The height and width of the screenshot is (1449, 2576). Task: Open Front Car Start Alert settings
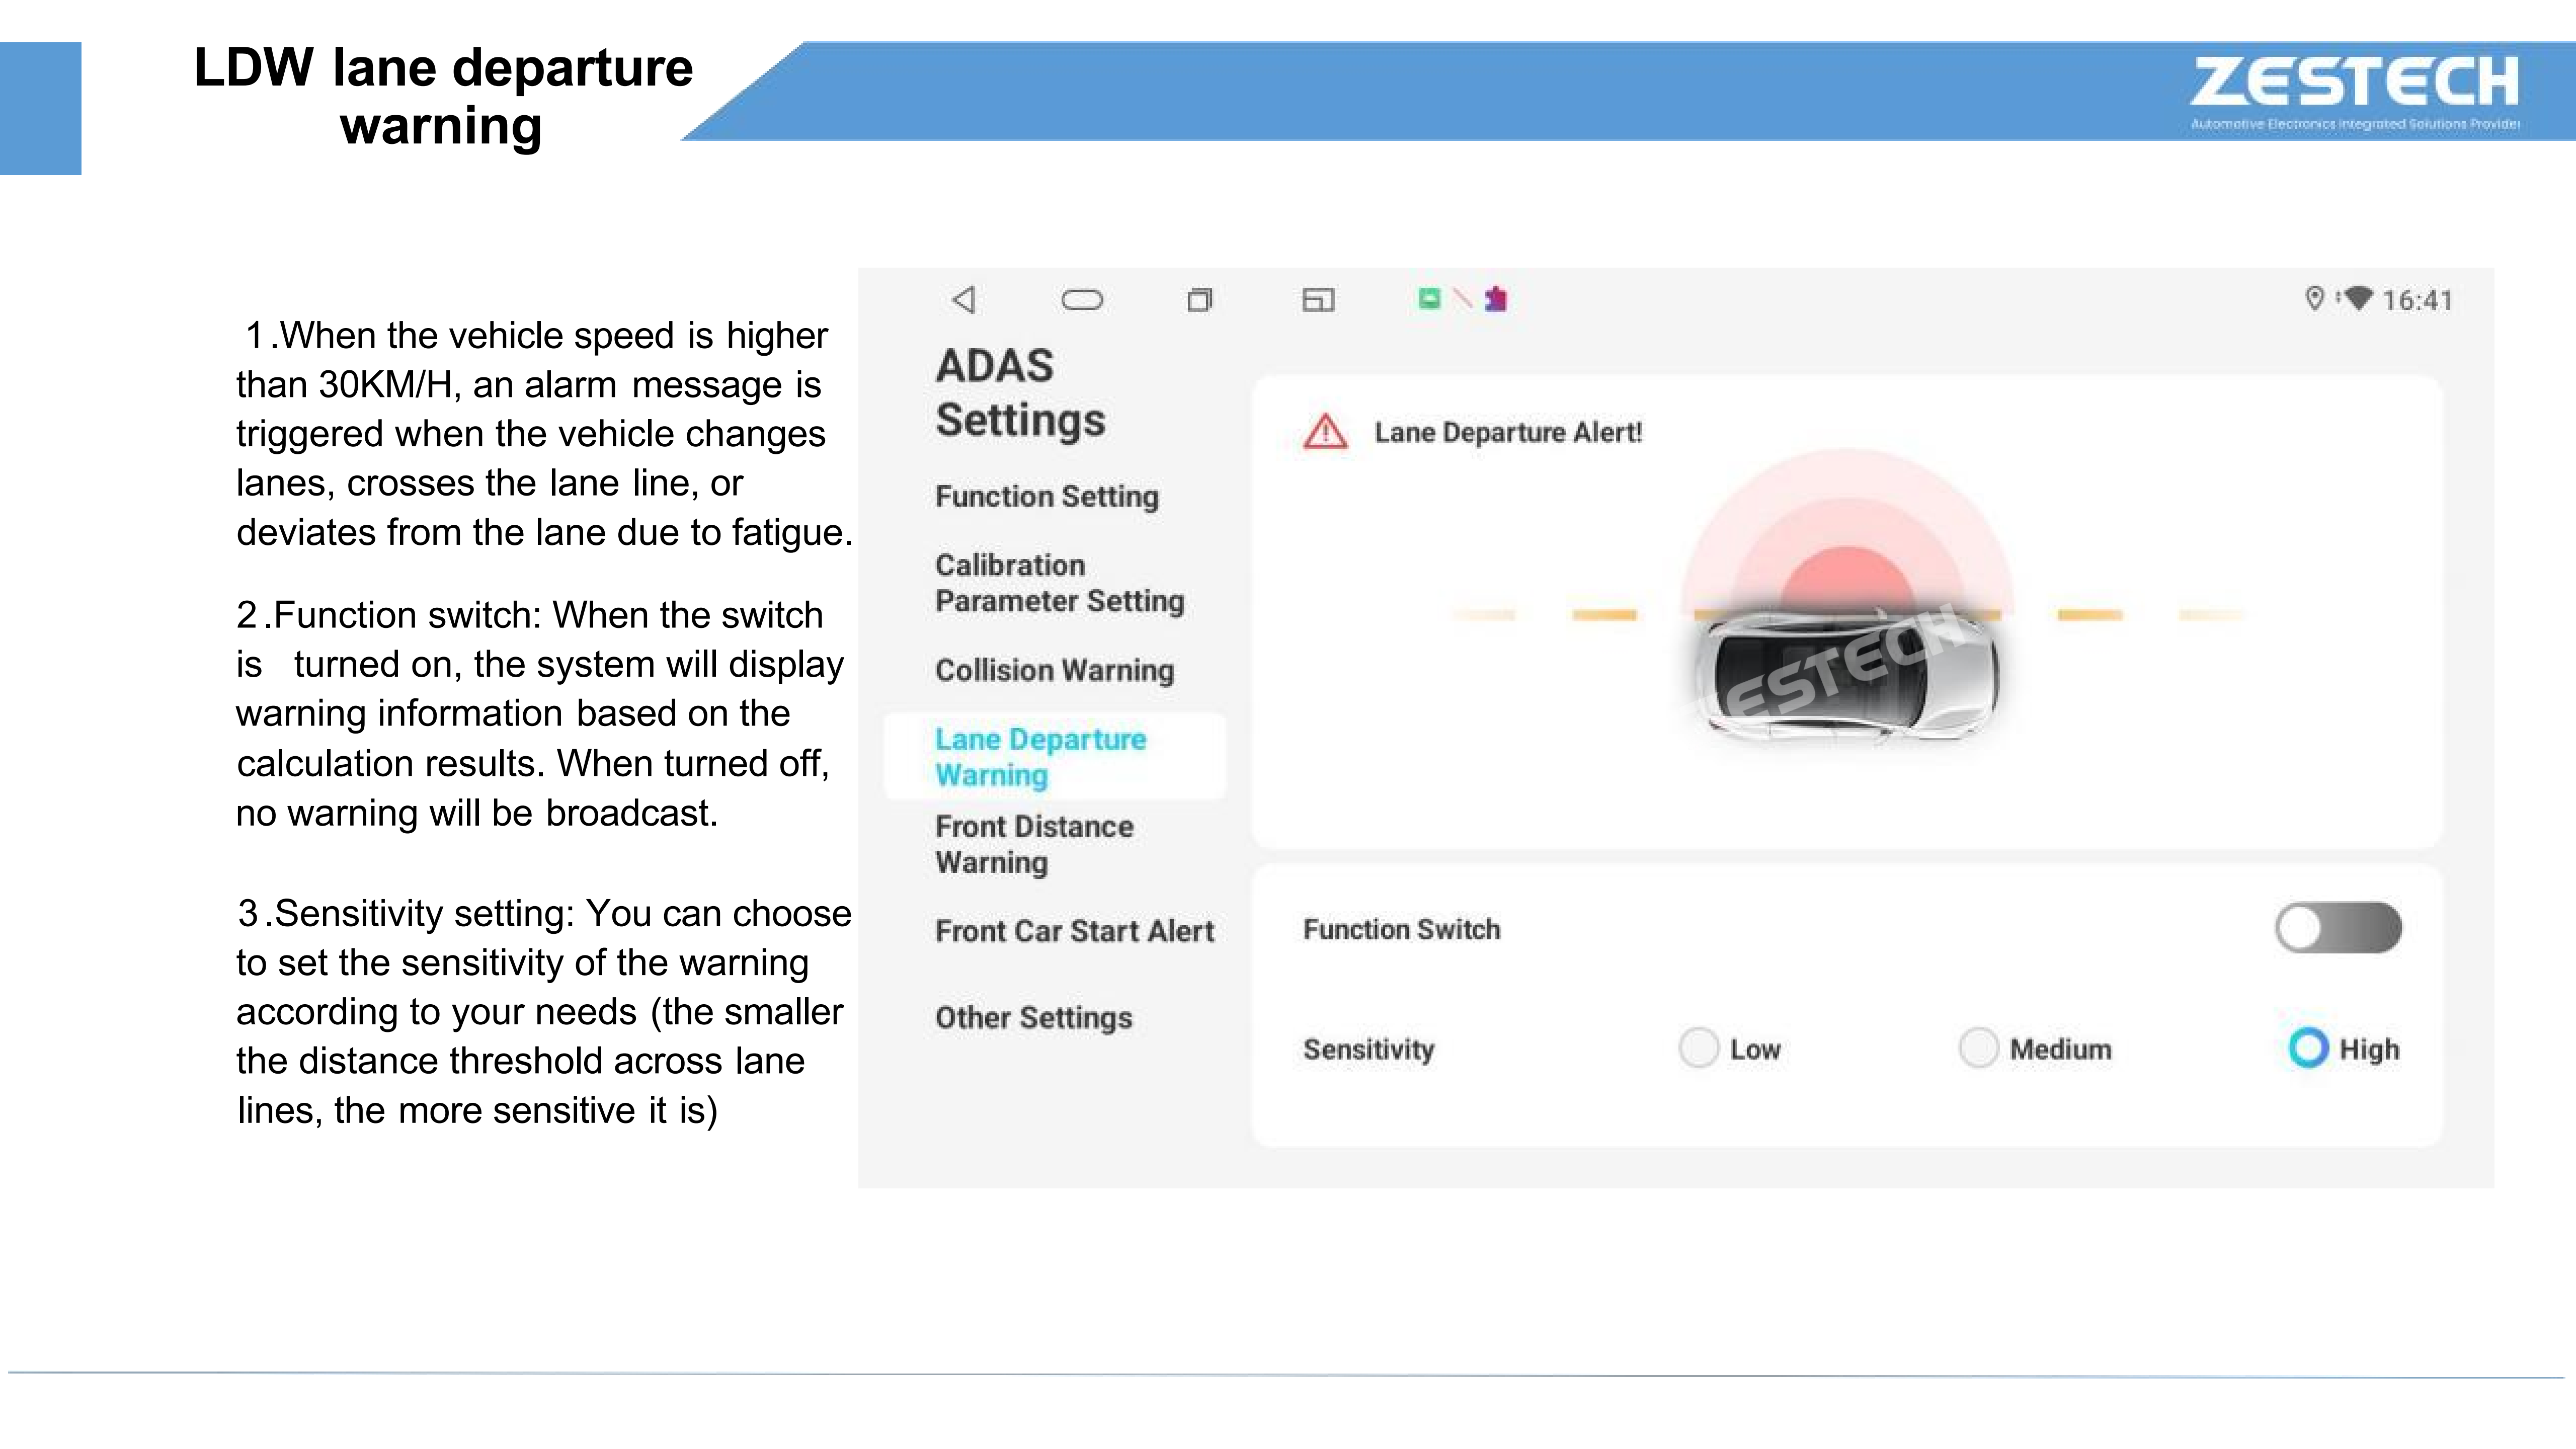(x=1074, y=931)
